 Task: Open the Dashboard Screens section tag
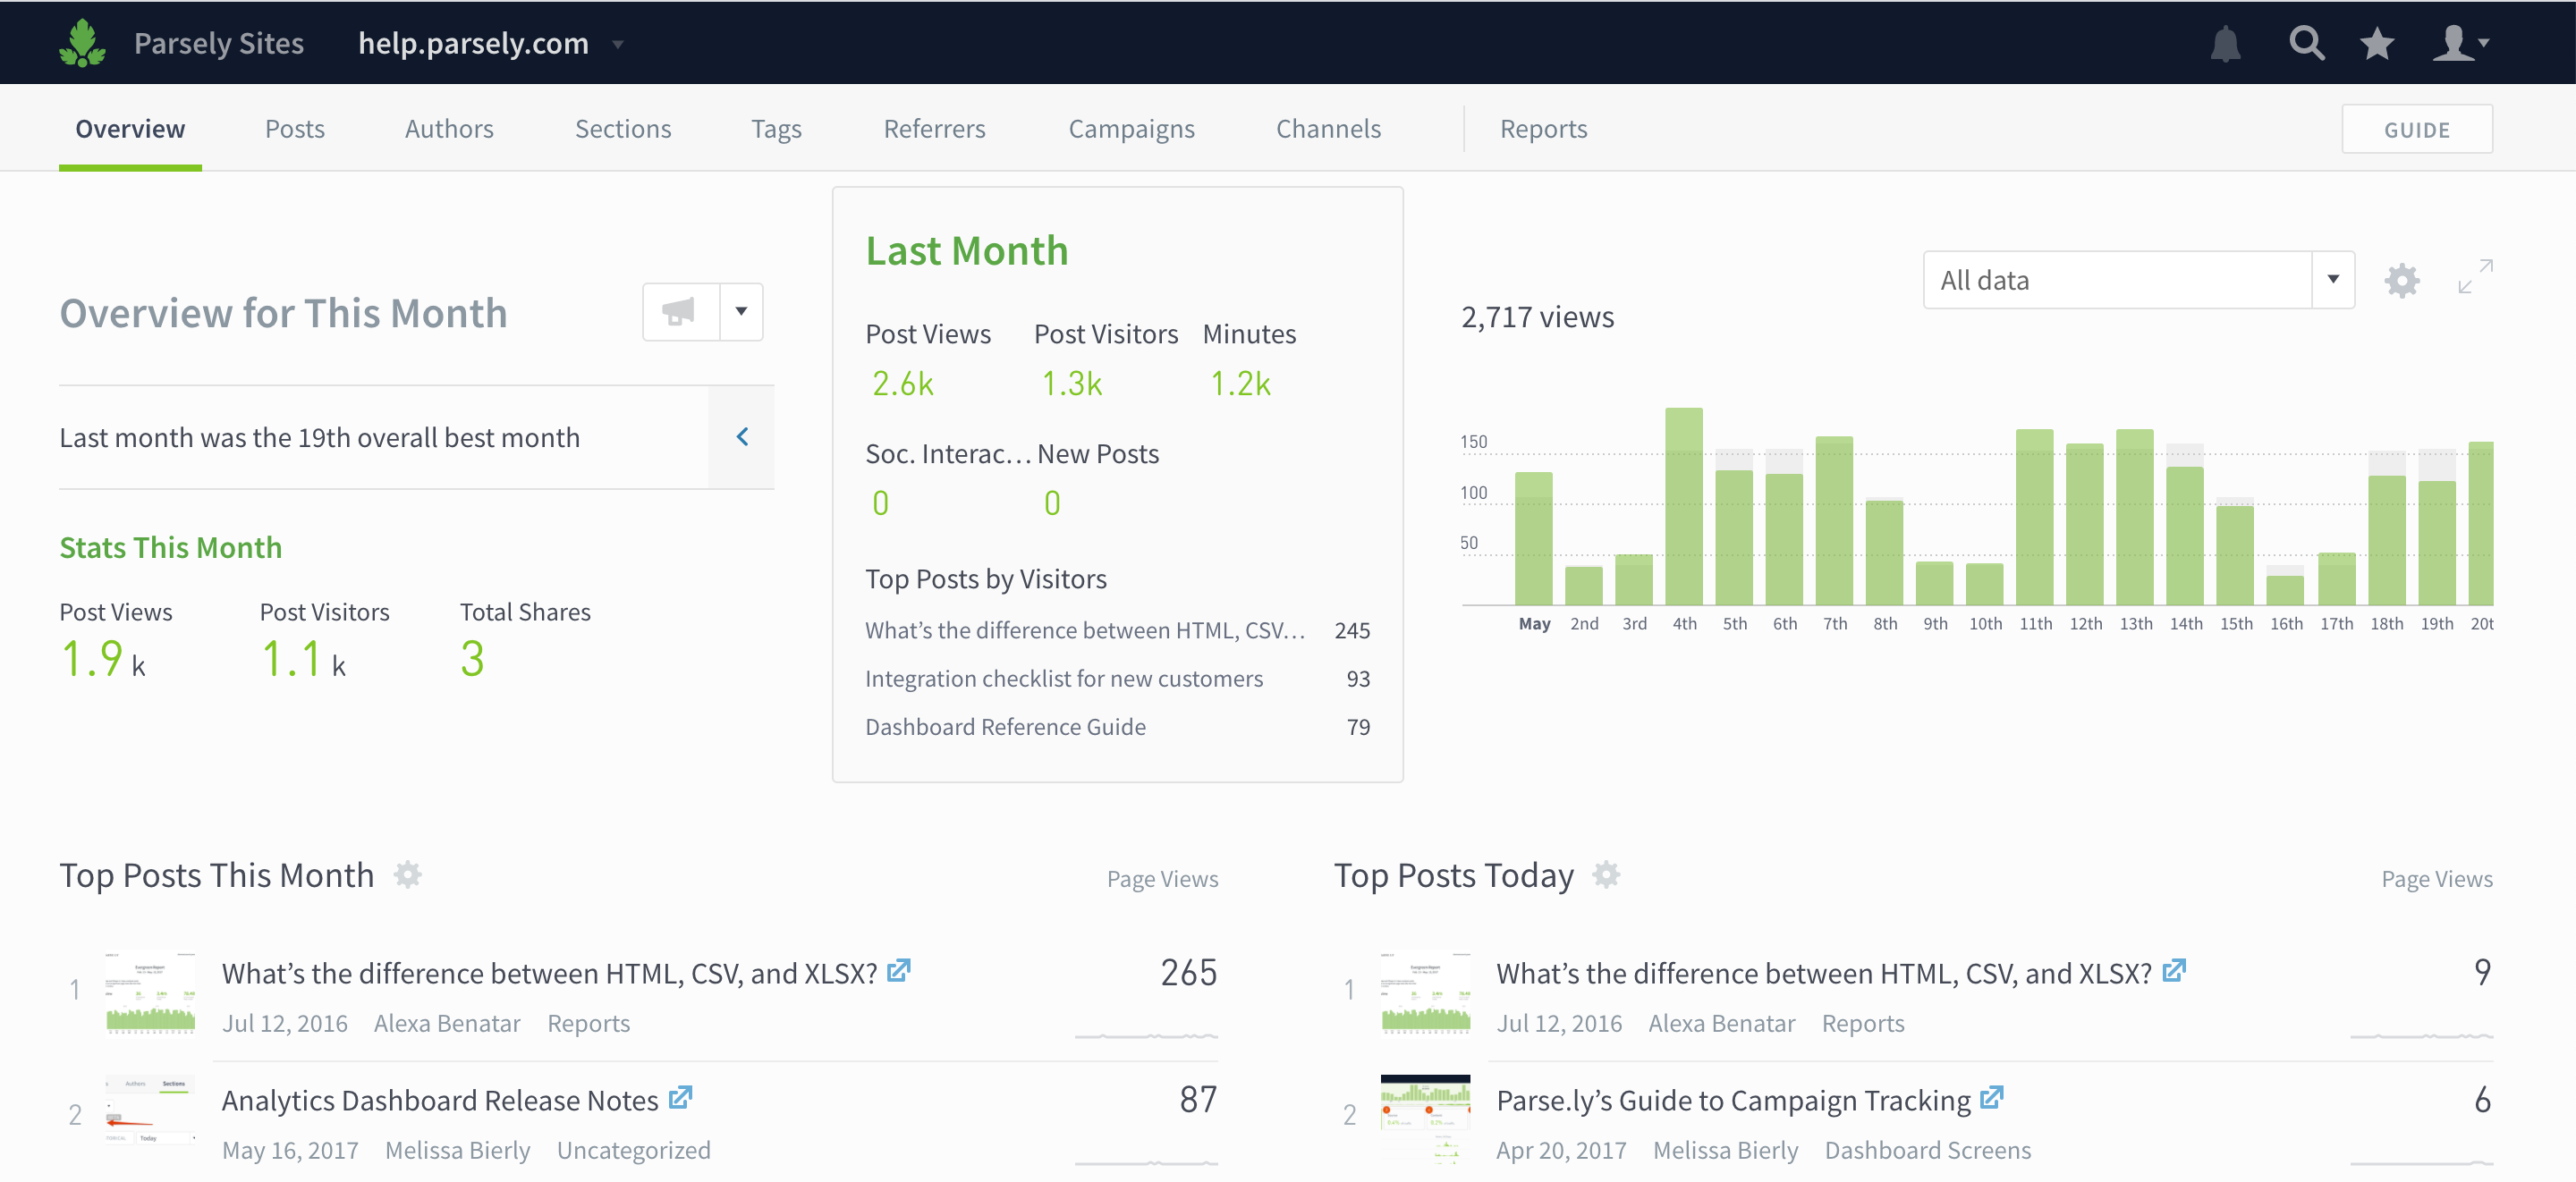[1927, 1150]
